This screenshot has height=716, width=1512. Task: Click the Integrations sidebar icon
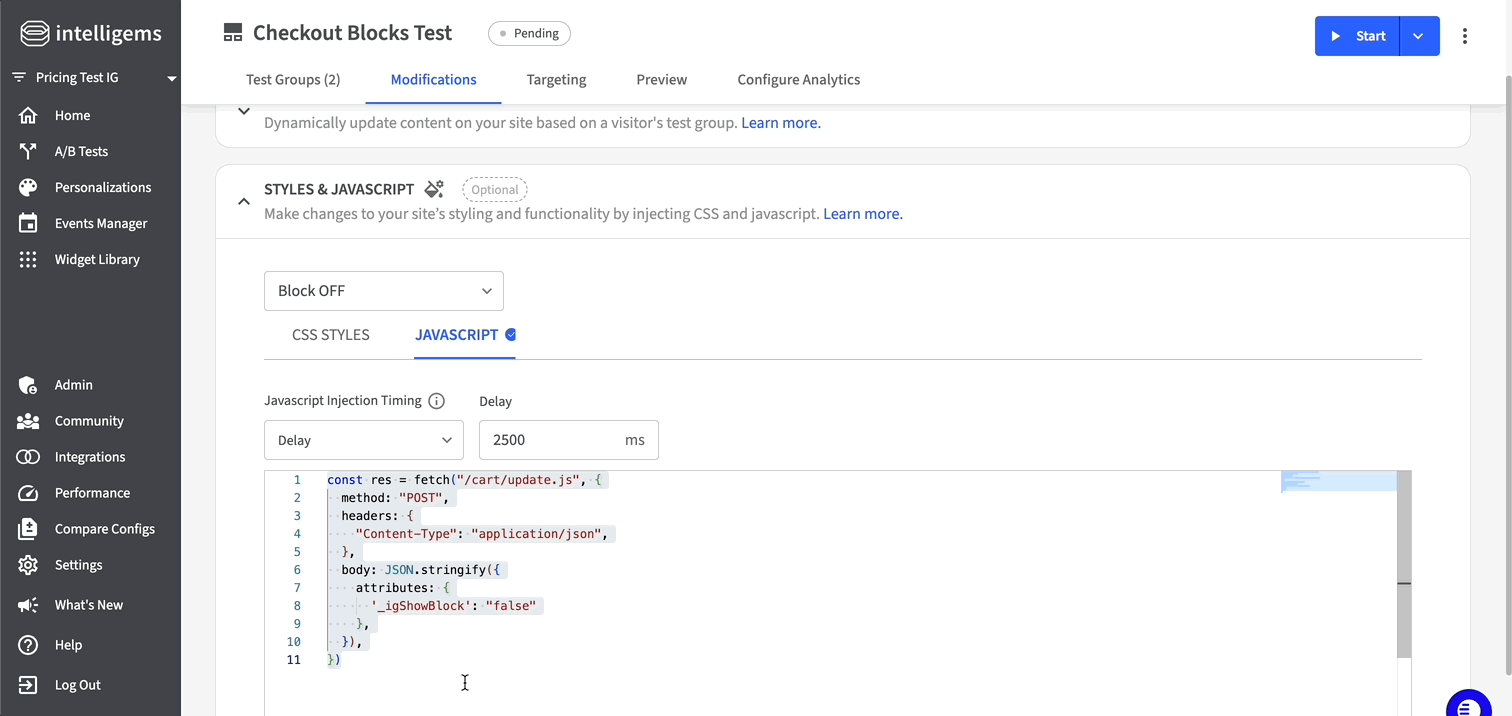(x=28, y=457)
